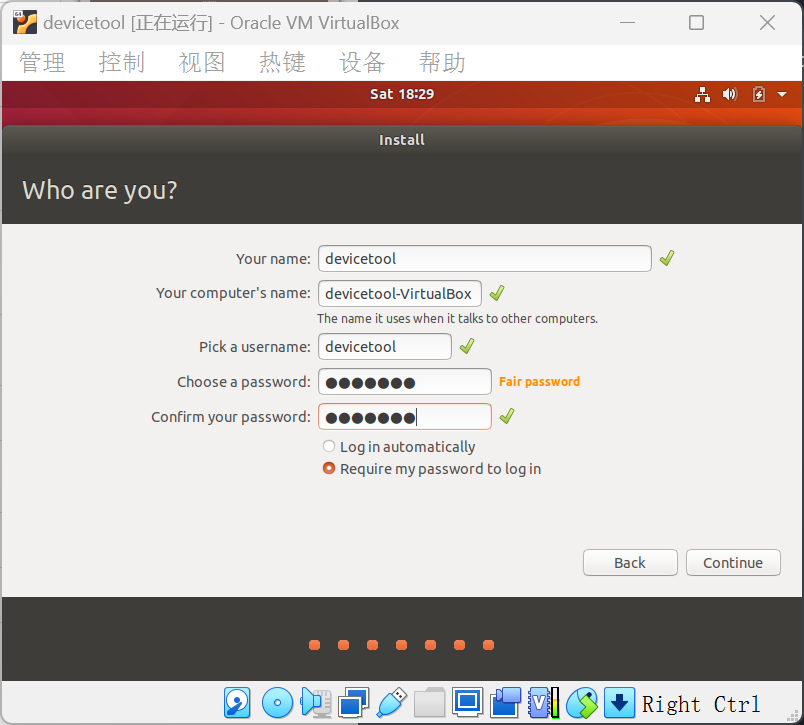The height and width of the screenshot is (725, 804).
Task: Click the hint text about other computers
Action: coord(457,318)
